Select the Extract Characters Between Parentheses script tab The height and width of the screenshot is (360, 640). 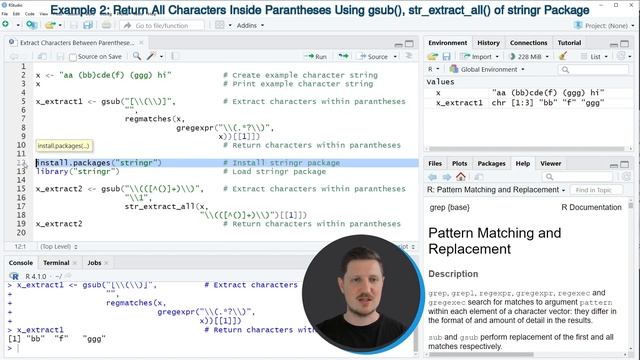77,43
